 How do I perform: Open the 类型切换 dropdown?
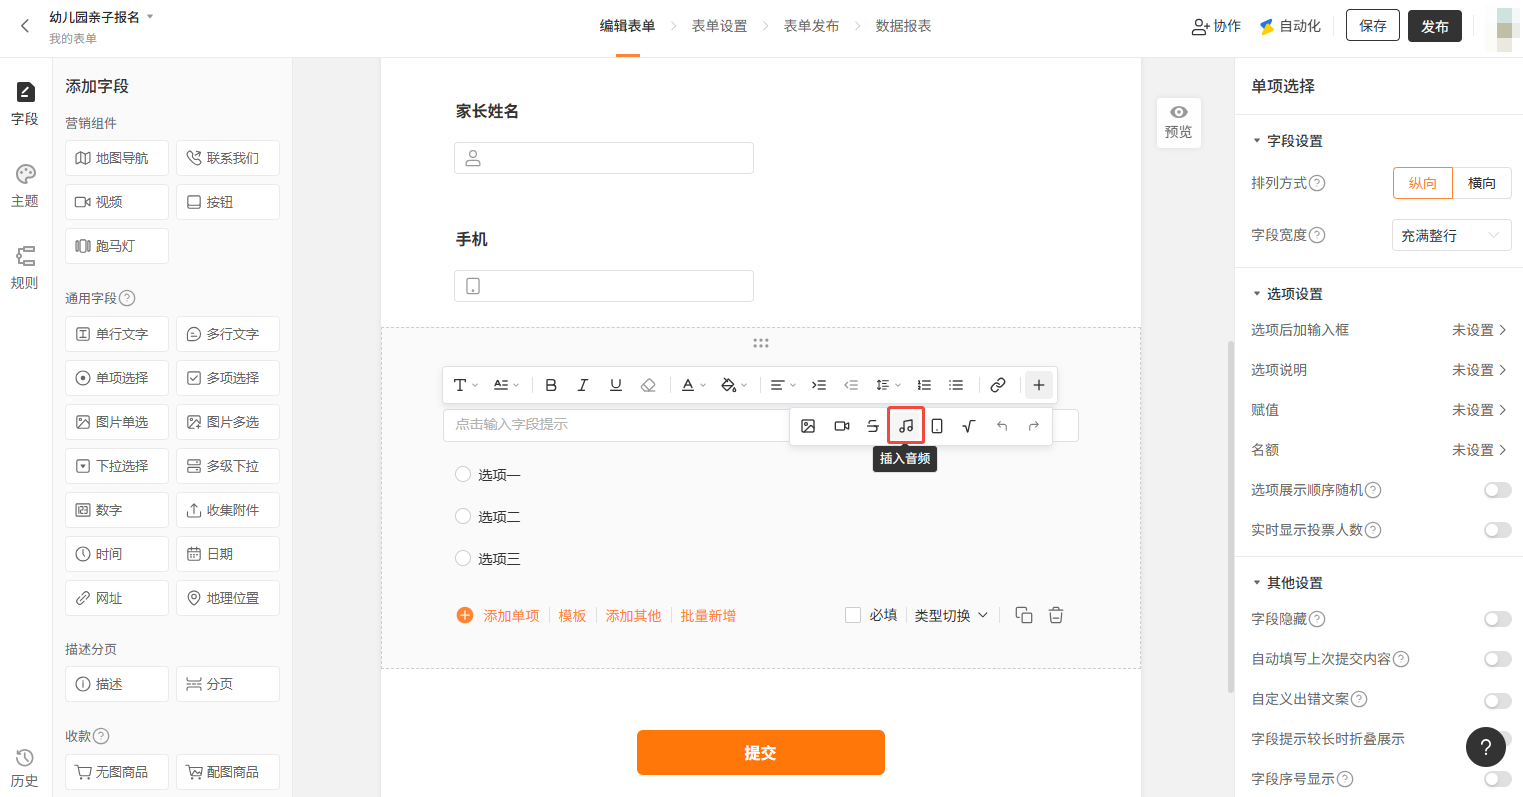coord(951,615)
